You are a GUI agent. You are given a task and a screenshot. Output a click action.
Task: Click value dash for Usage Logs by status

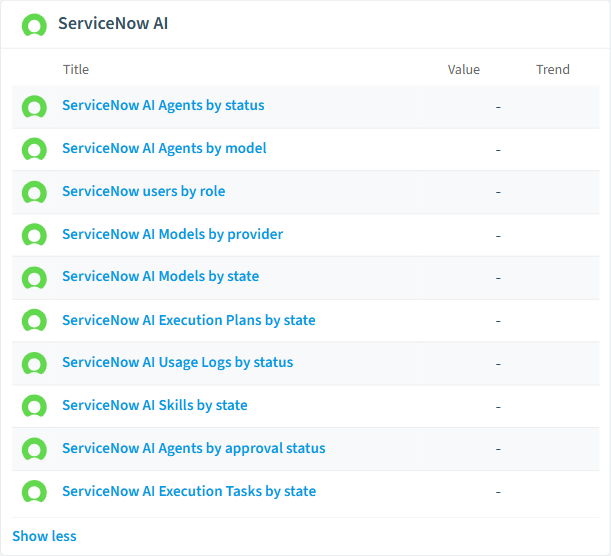pyautogui.click(x=498, y=364)
